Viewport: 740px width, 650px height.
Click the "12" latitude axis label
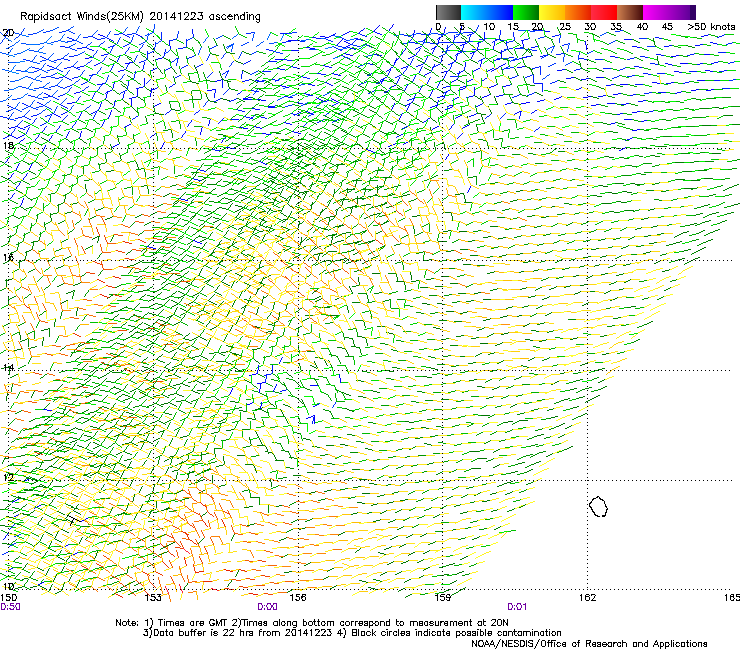(x=8, y=477)
